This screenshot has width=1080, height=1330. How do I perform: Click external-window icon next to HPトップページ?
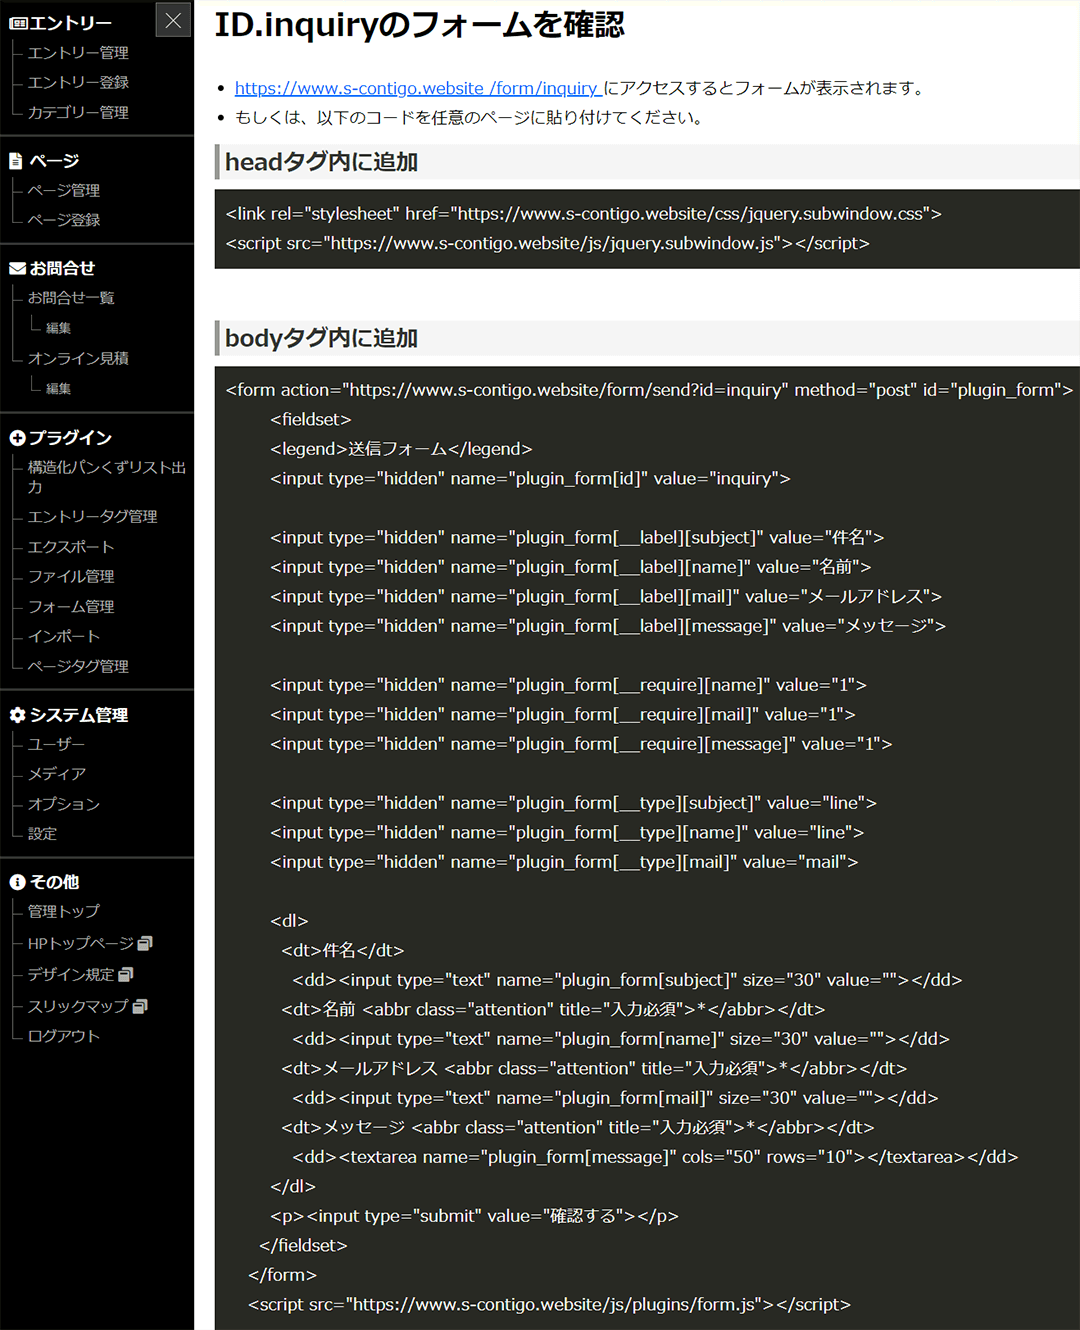coord(145,943)
